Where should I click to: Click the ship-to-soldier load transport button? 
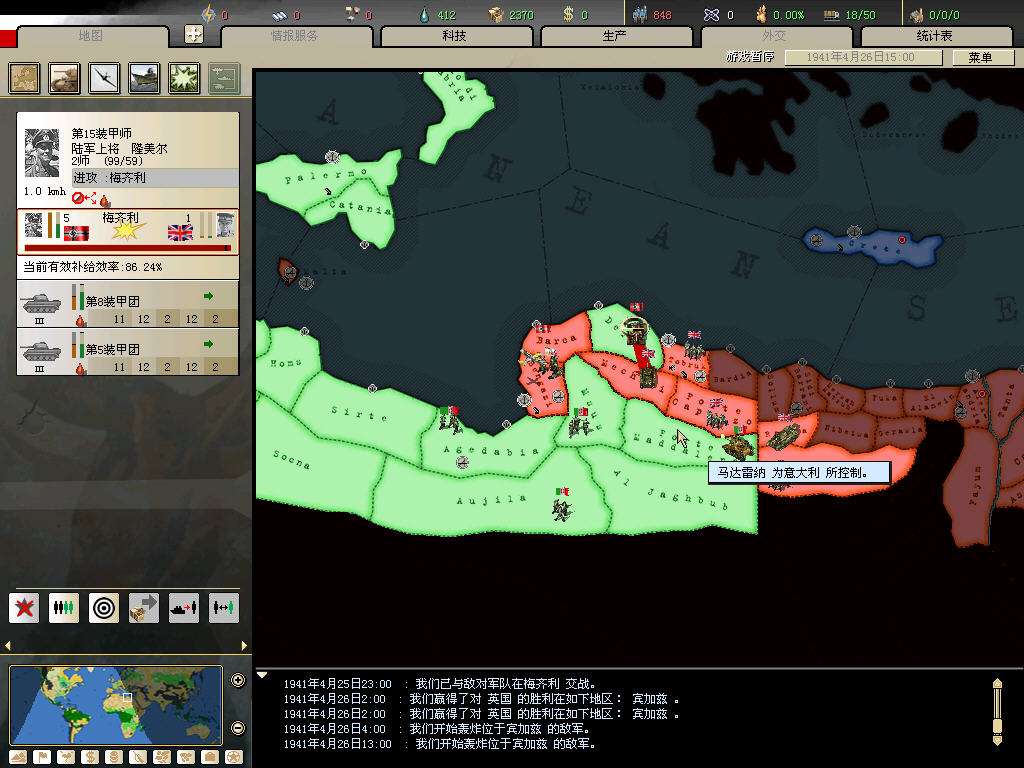click(x=184, y=608)
